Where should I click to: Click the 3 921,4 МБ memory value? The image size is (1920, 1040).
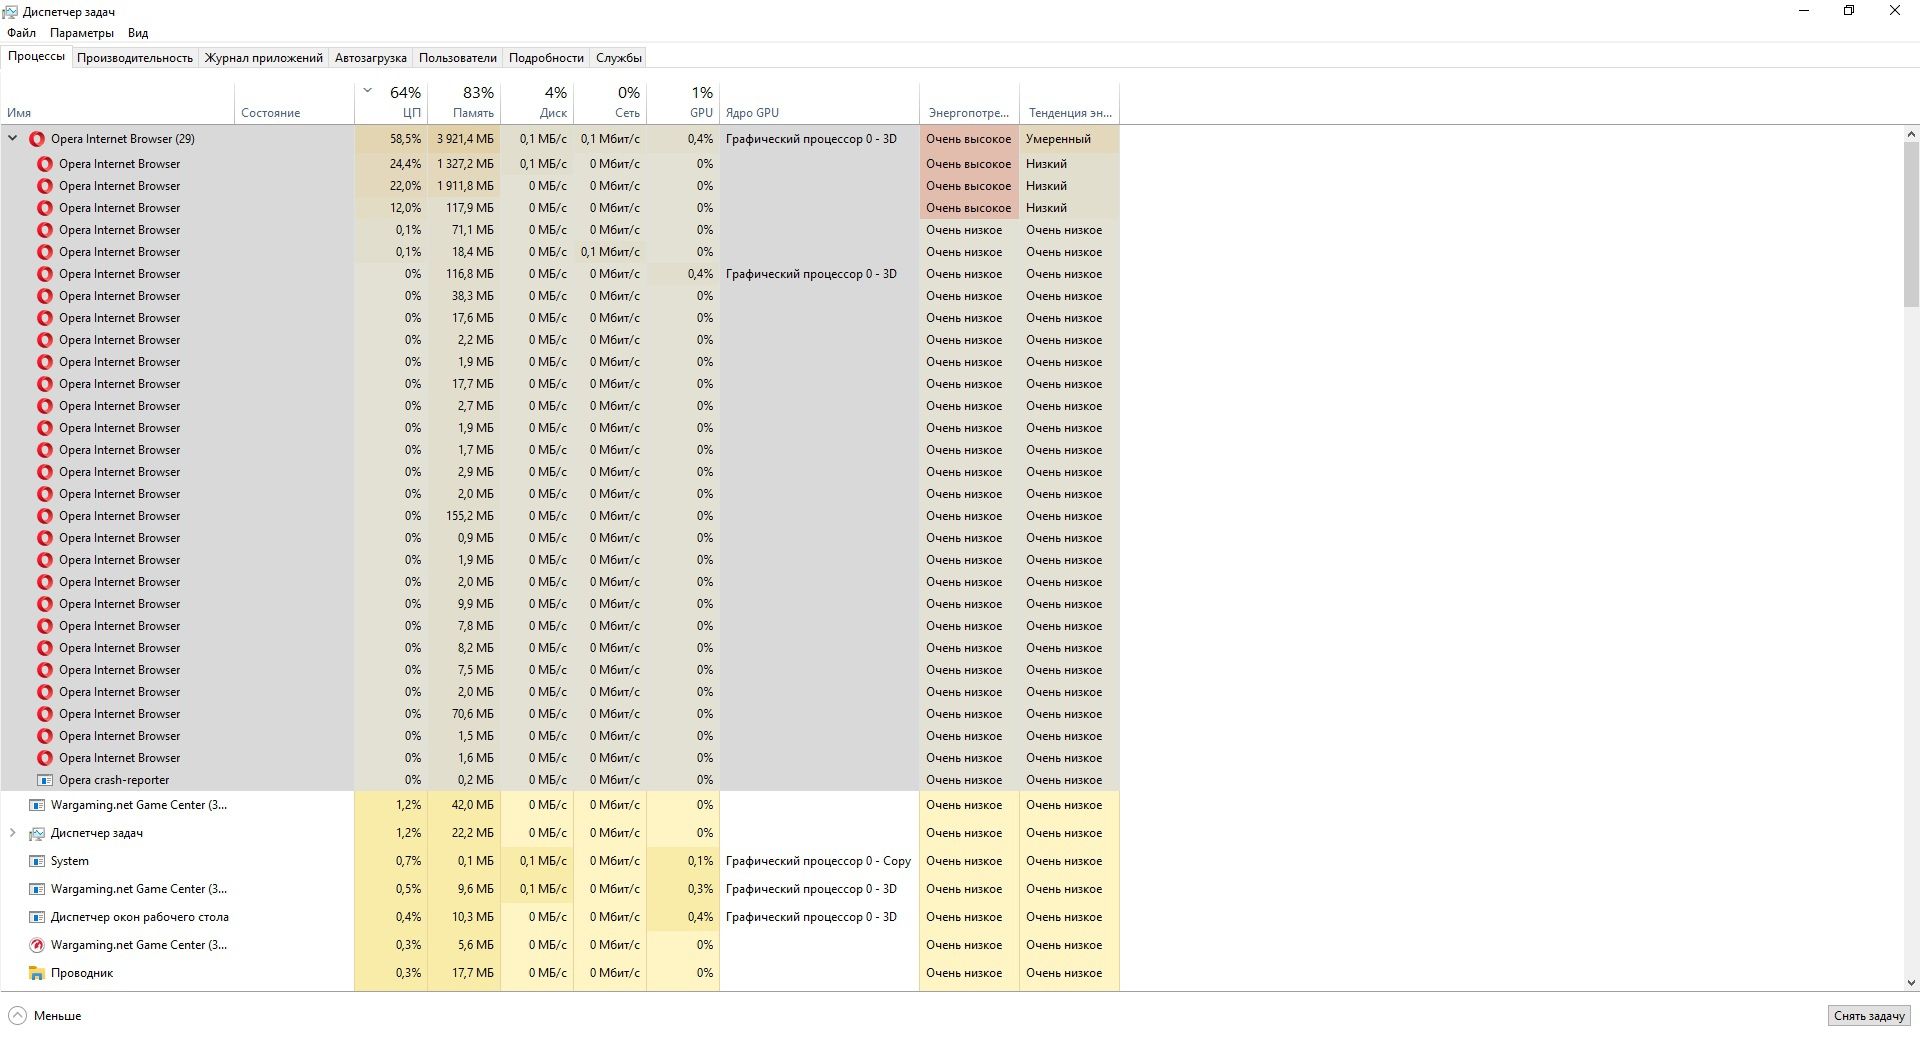[x=465, y=139]
